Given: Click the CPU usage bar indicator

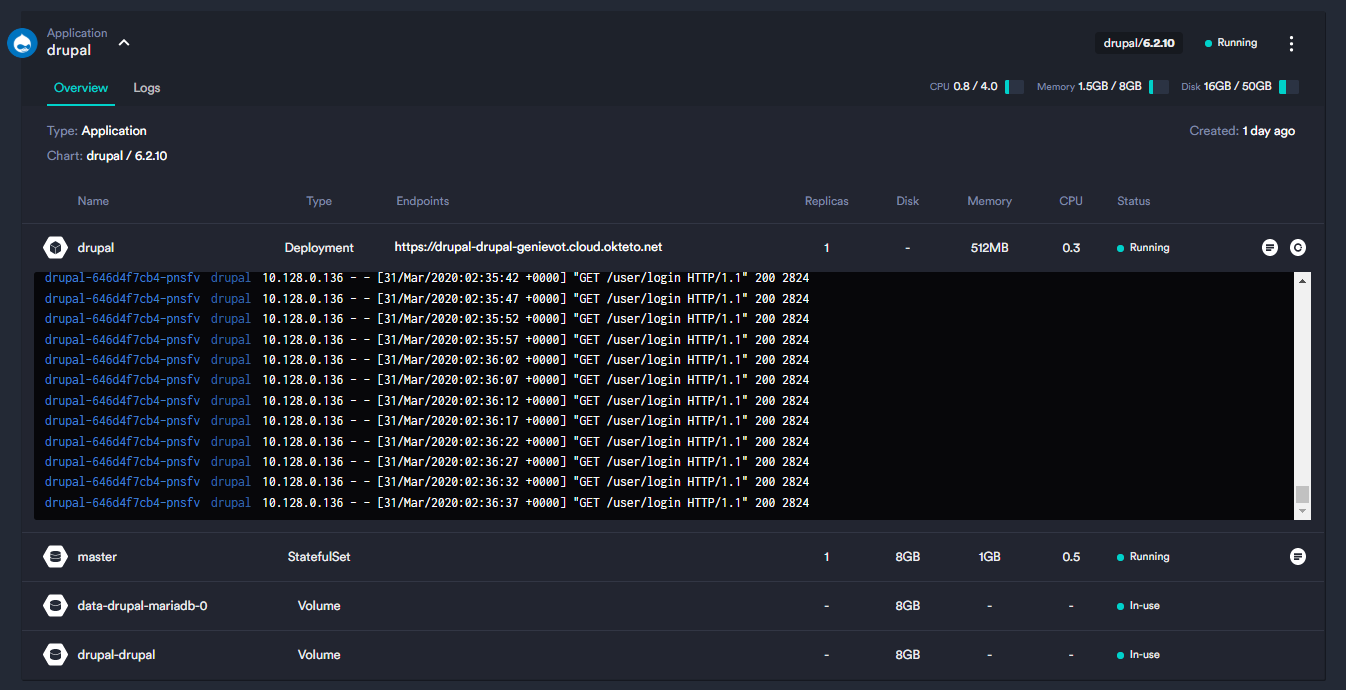Looking at the screenshot, I should (1014, 87).
